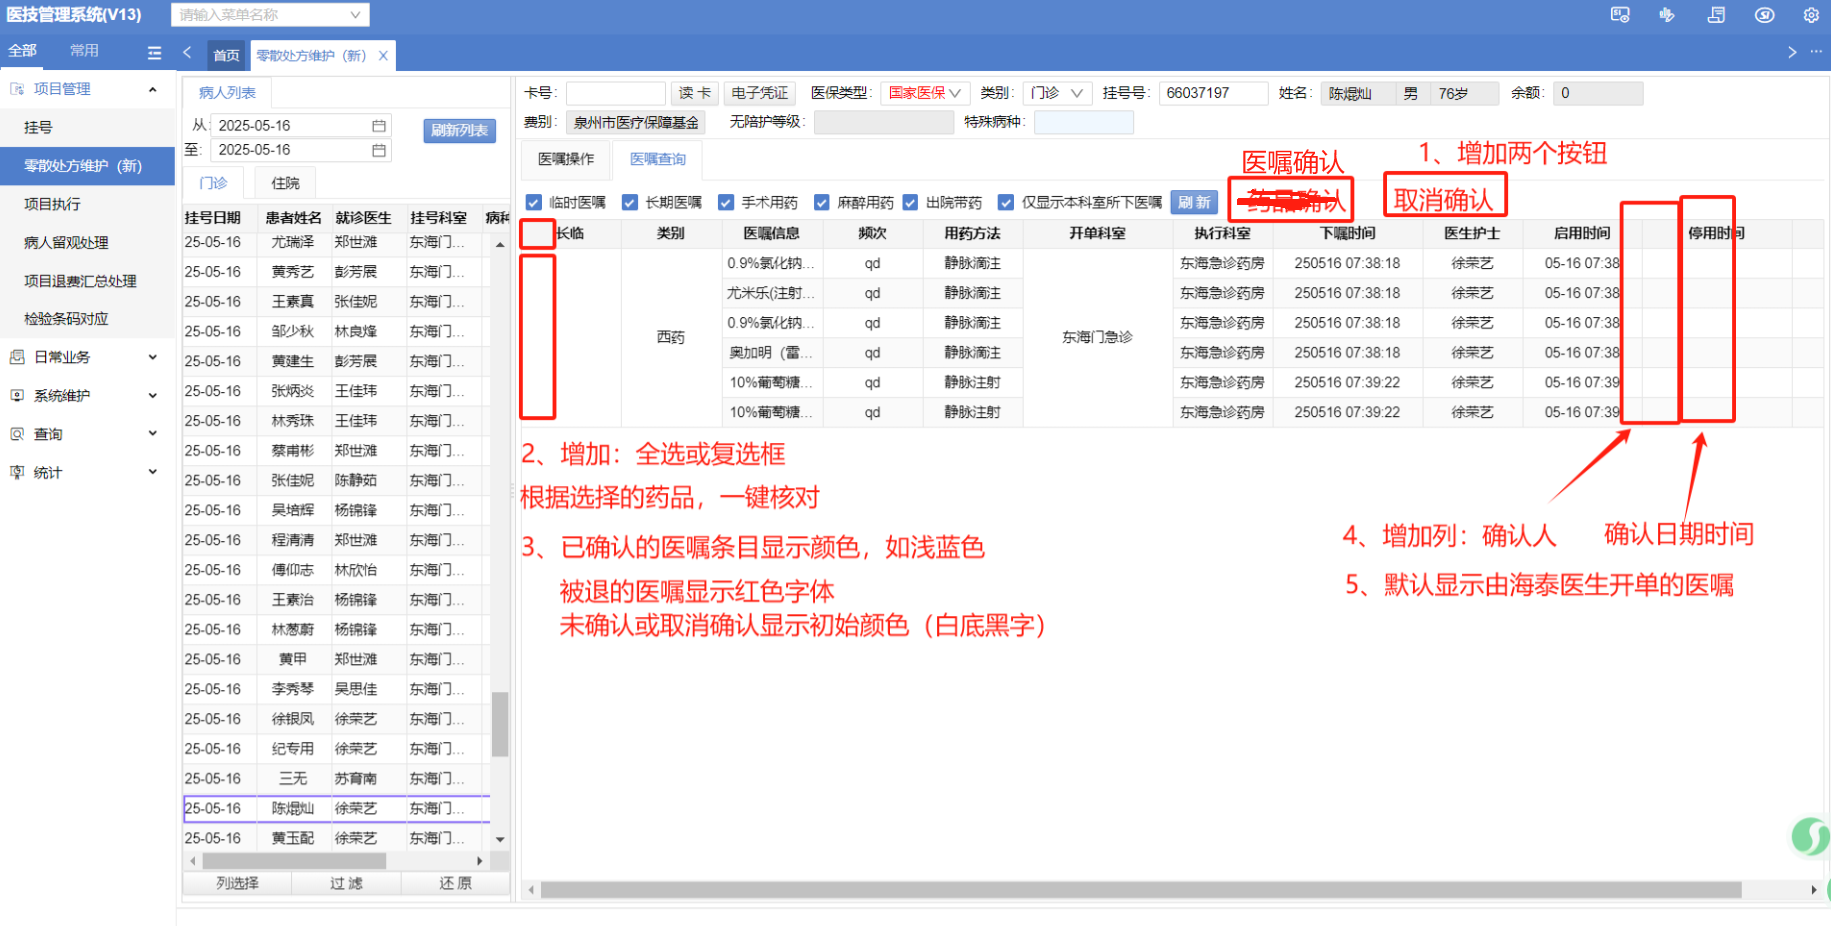Select the 门诊 patient list tab

[214, 183]
